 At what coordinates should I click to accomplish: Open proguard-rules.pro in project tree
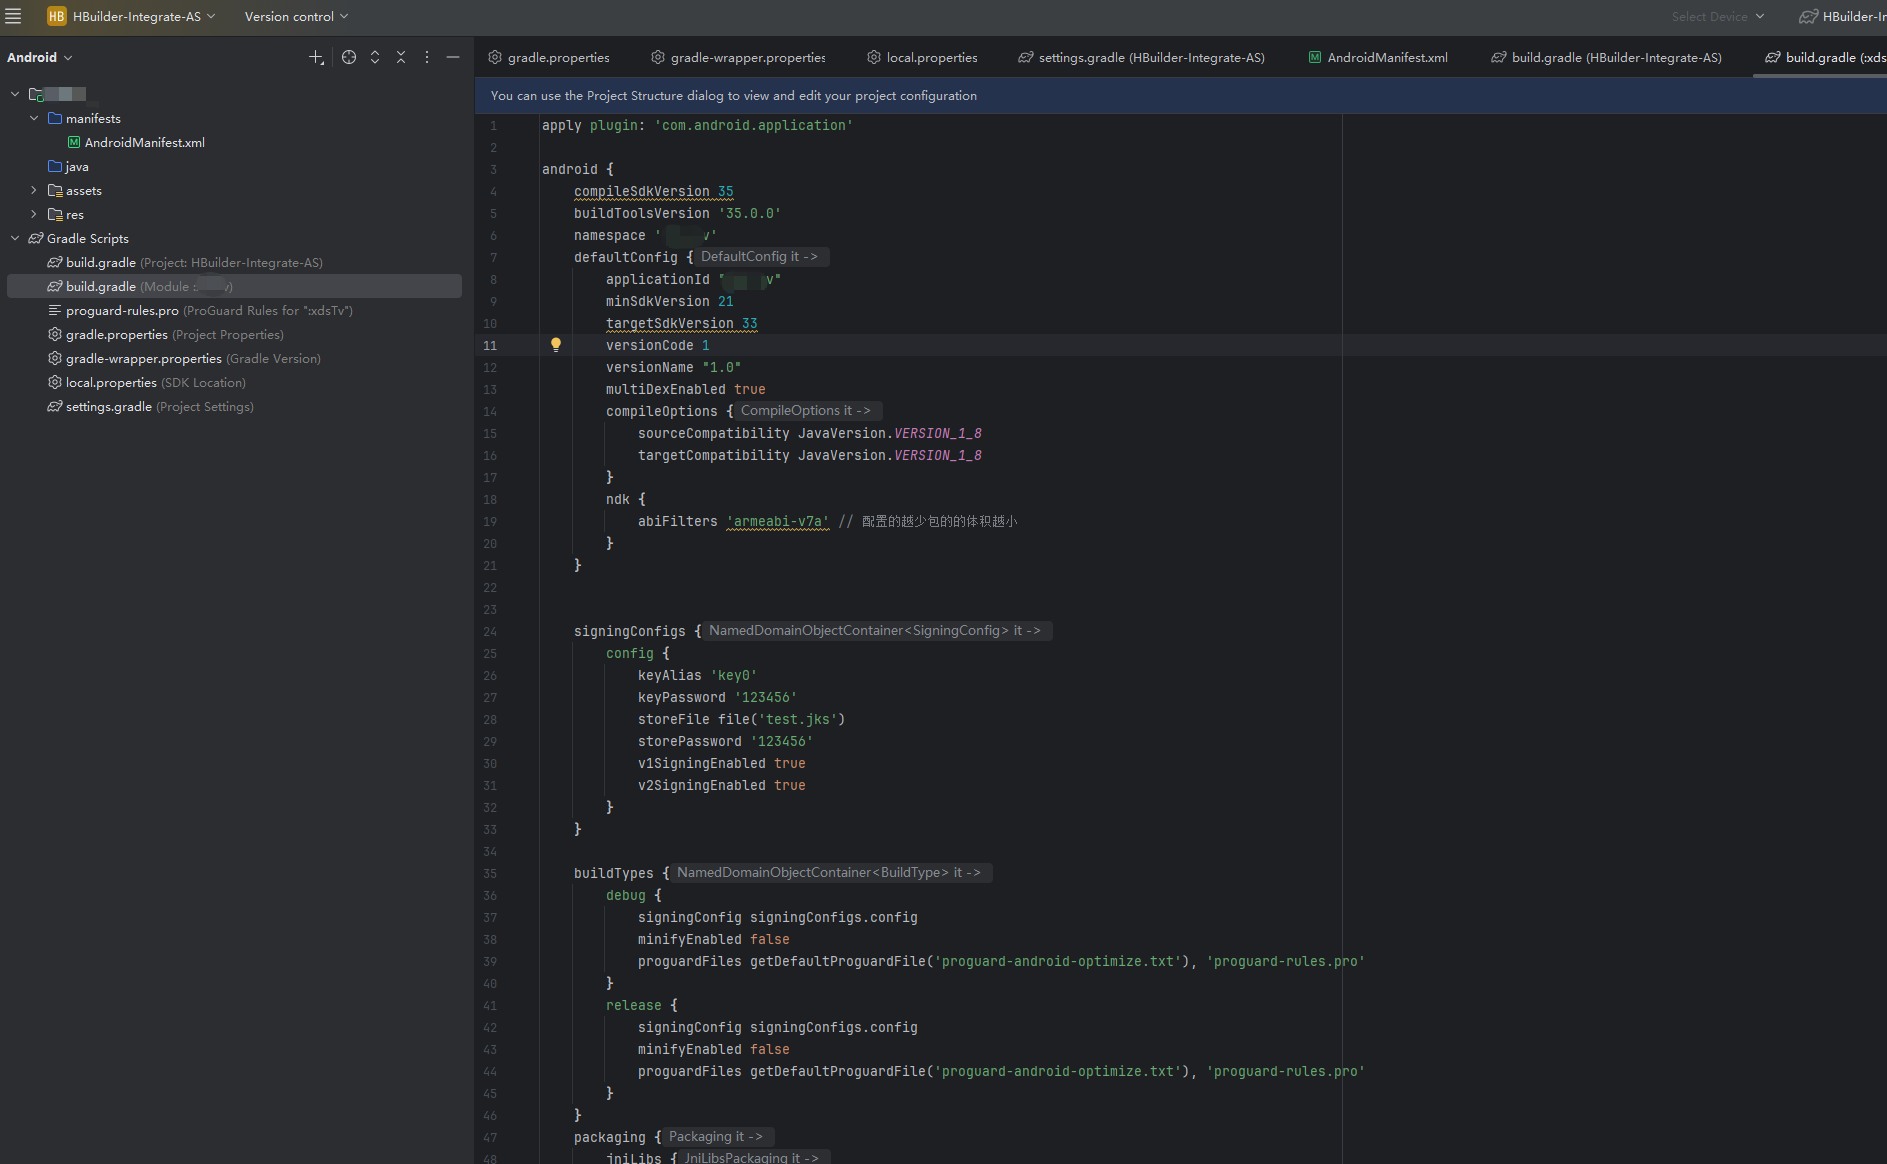(122, 310)
